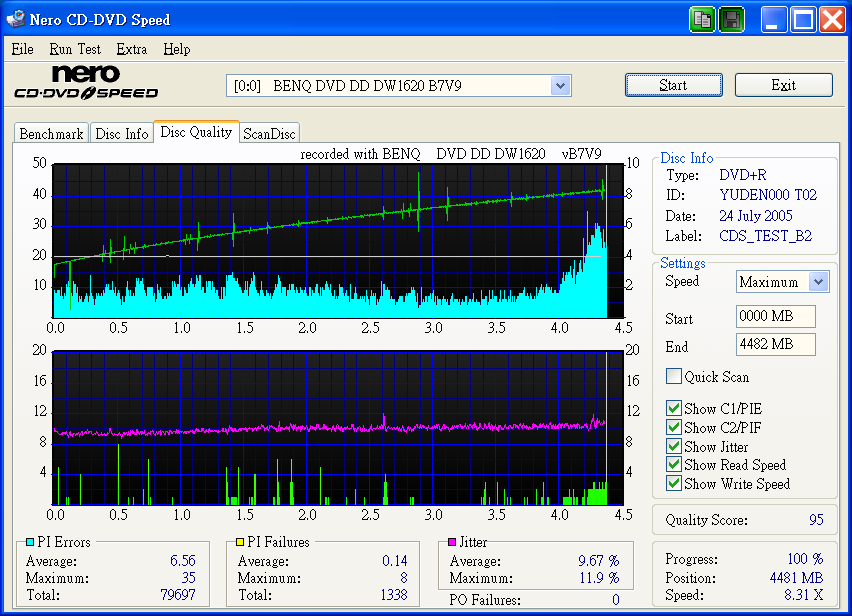Click the Progress value 100 %

(x=805, y=559)
